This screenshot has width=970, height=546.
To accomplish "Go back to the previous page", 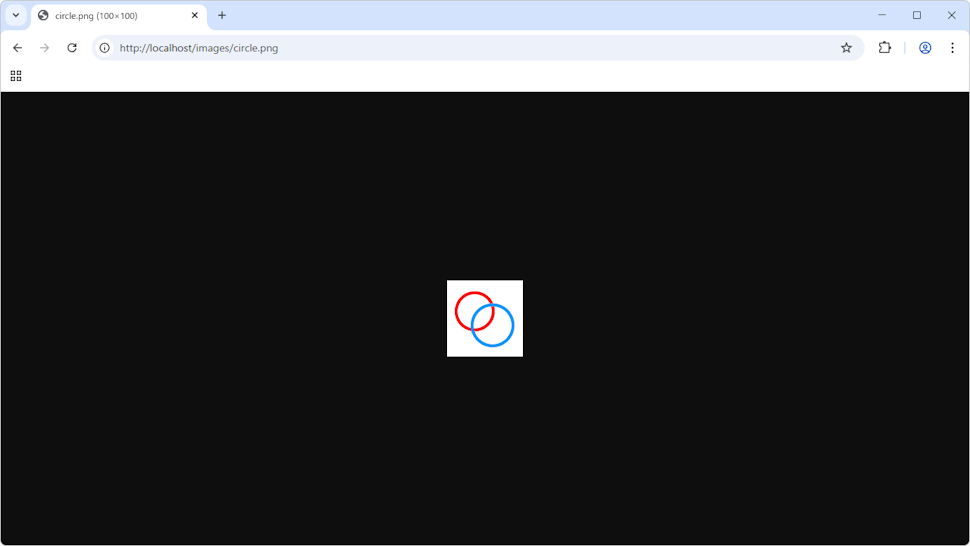I will click(x=17, y=48).
